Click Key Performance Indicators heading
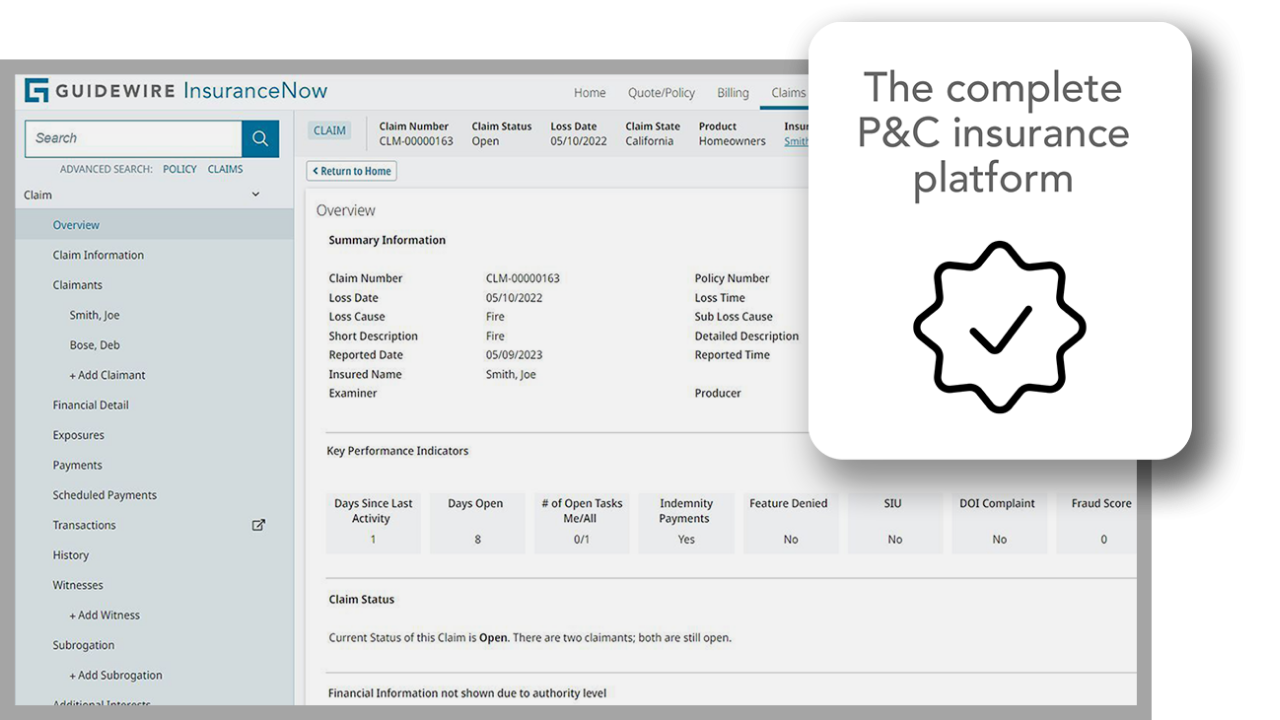Screen dimensions: 1280x720 coord(397,451)
